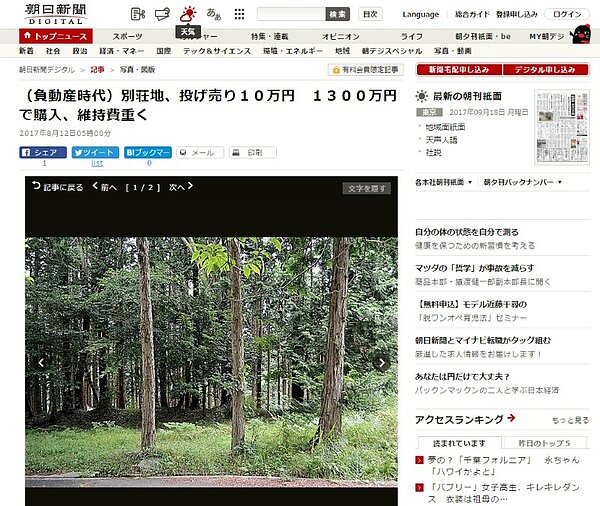600x506 pixels.
Task: Switch to 昨日のトップ5 tab
Action: point(545,443)
